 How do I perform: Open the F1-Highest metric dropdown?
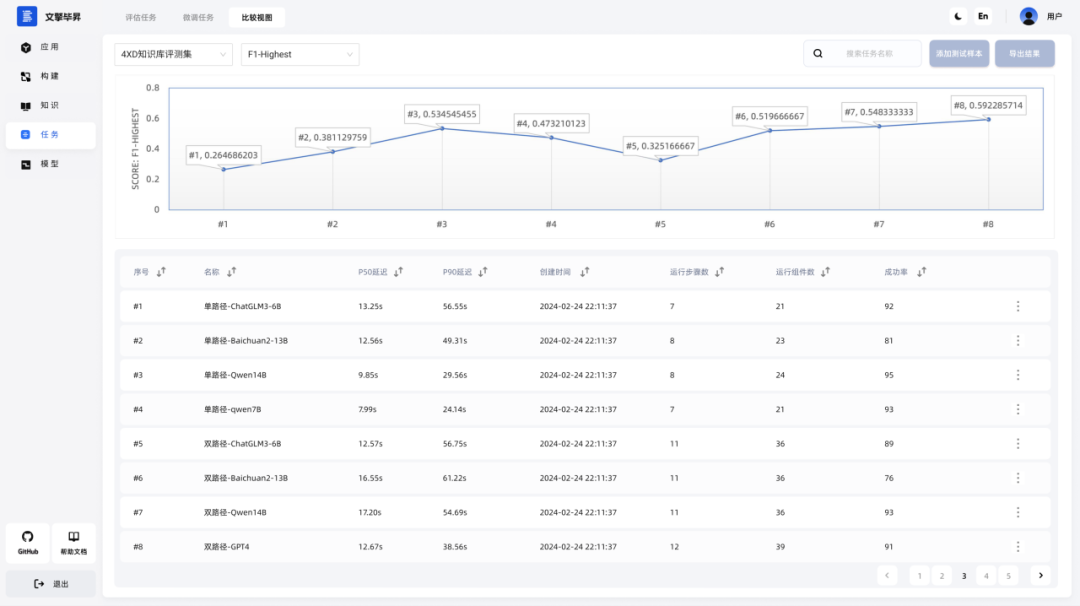(300, 54)
